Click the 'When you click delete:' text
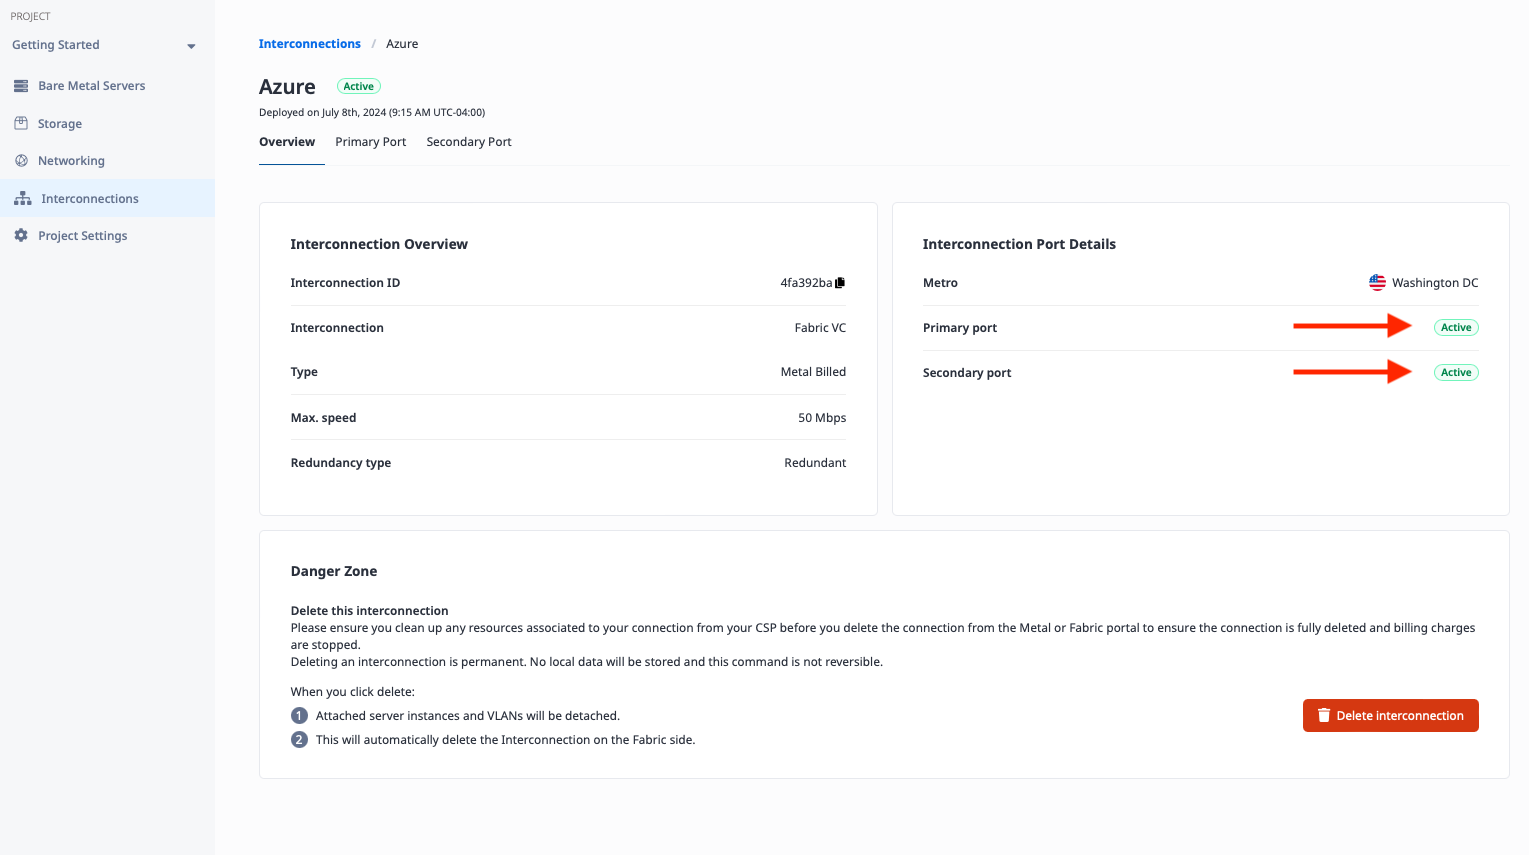The width and height of the screenshot is (1529, 855). (x=352, y=692)
